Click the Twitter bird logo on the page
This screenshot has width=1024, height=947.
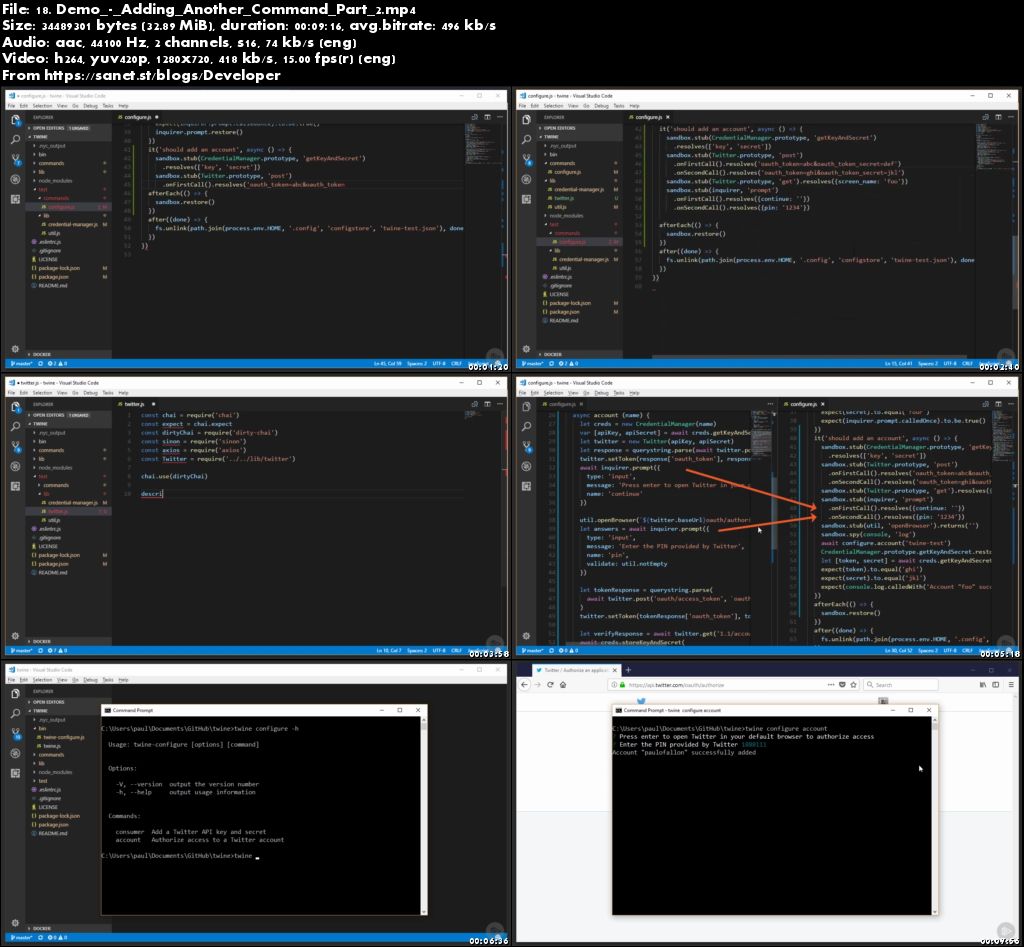[641, 701]
